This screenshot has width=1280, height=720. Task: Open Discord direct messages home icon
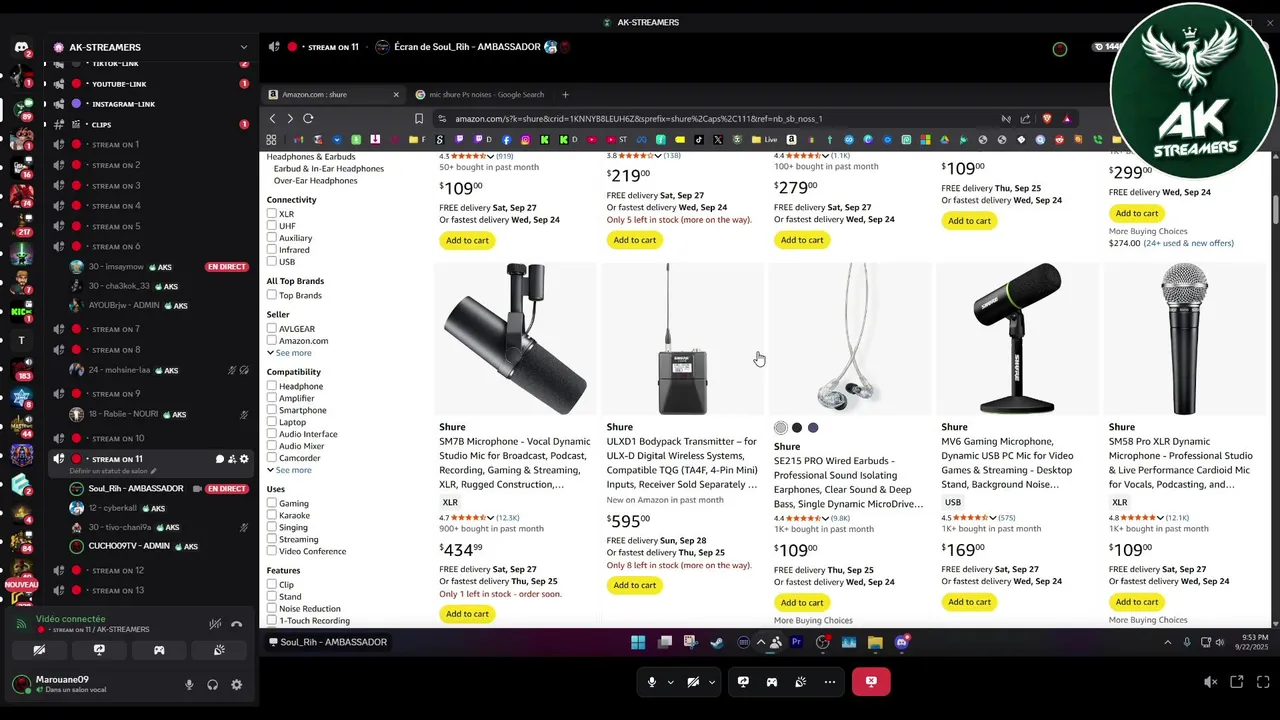[21, 47]
